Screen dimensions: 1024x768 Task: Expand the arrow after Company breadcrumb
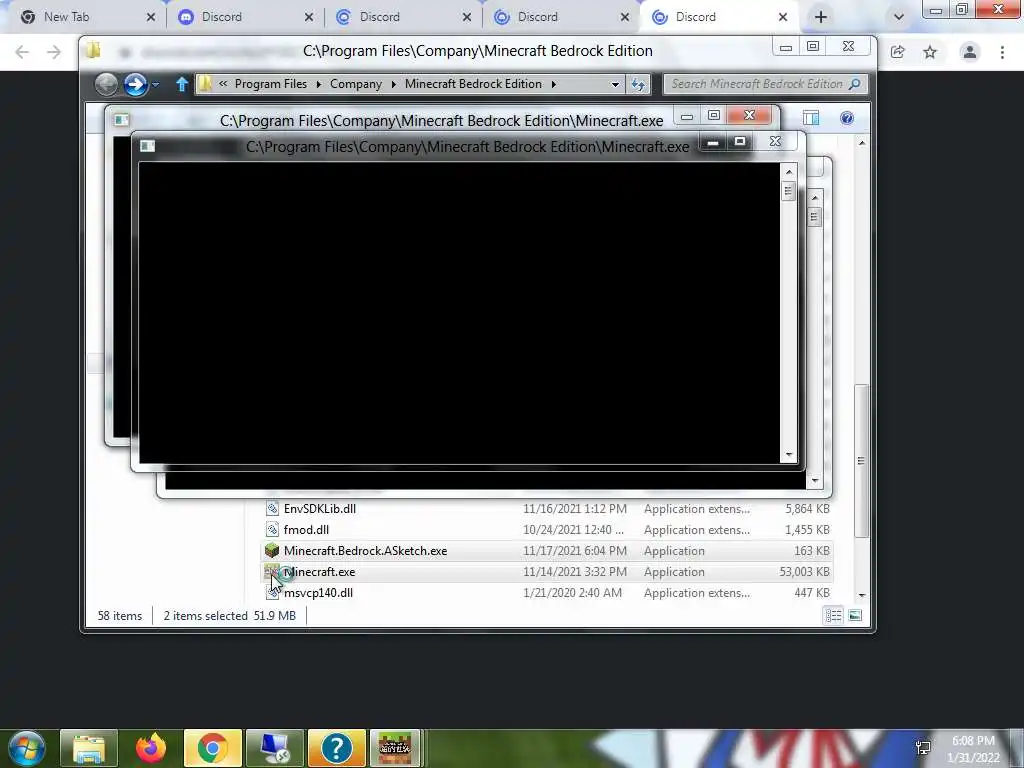click(394, 84)
